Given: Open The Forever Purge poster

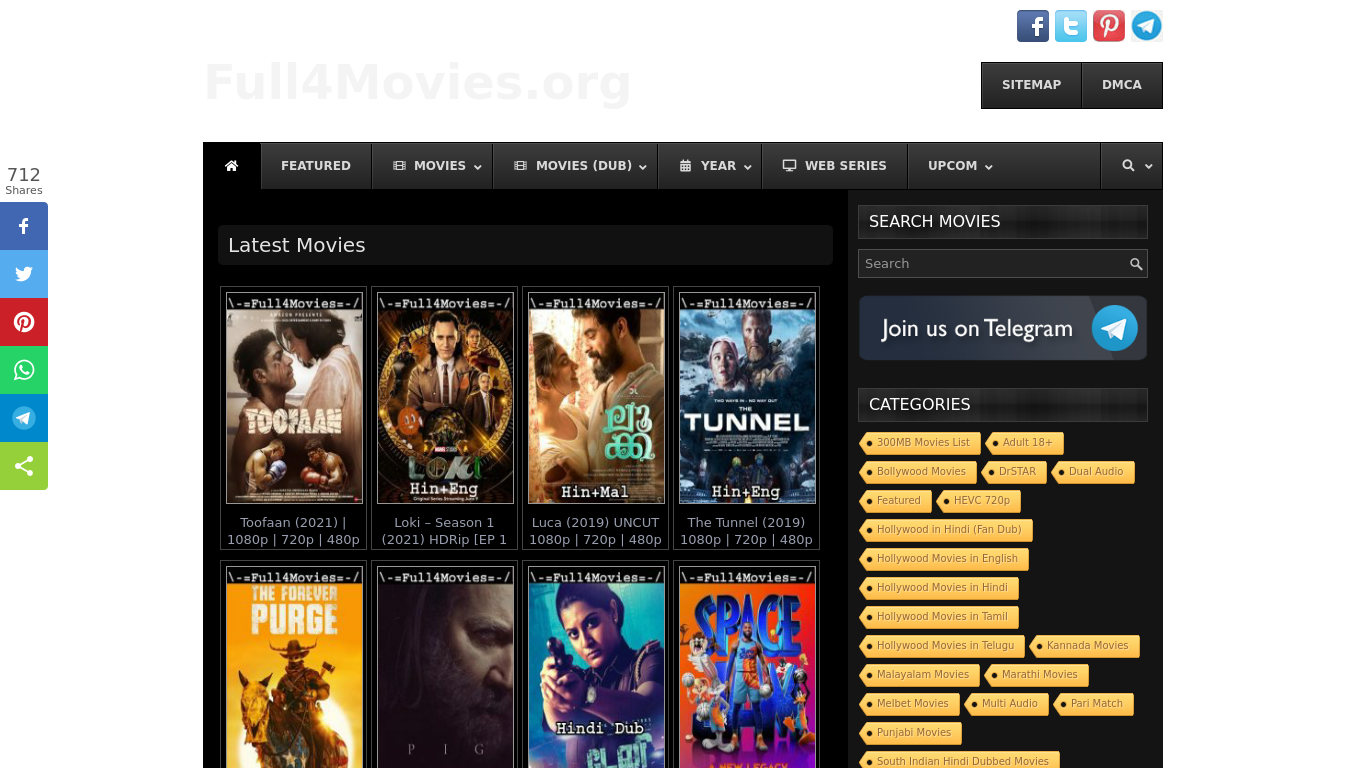Looking at the screenshot, I should [x=294, y=667].
